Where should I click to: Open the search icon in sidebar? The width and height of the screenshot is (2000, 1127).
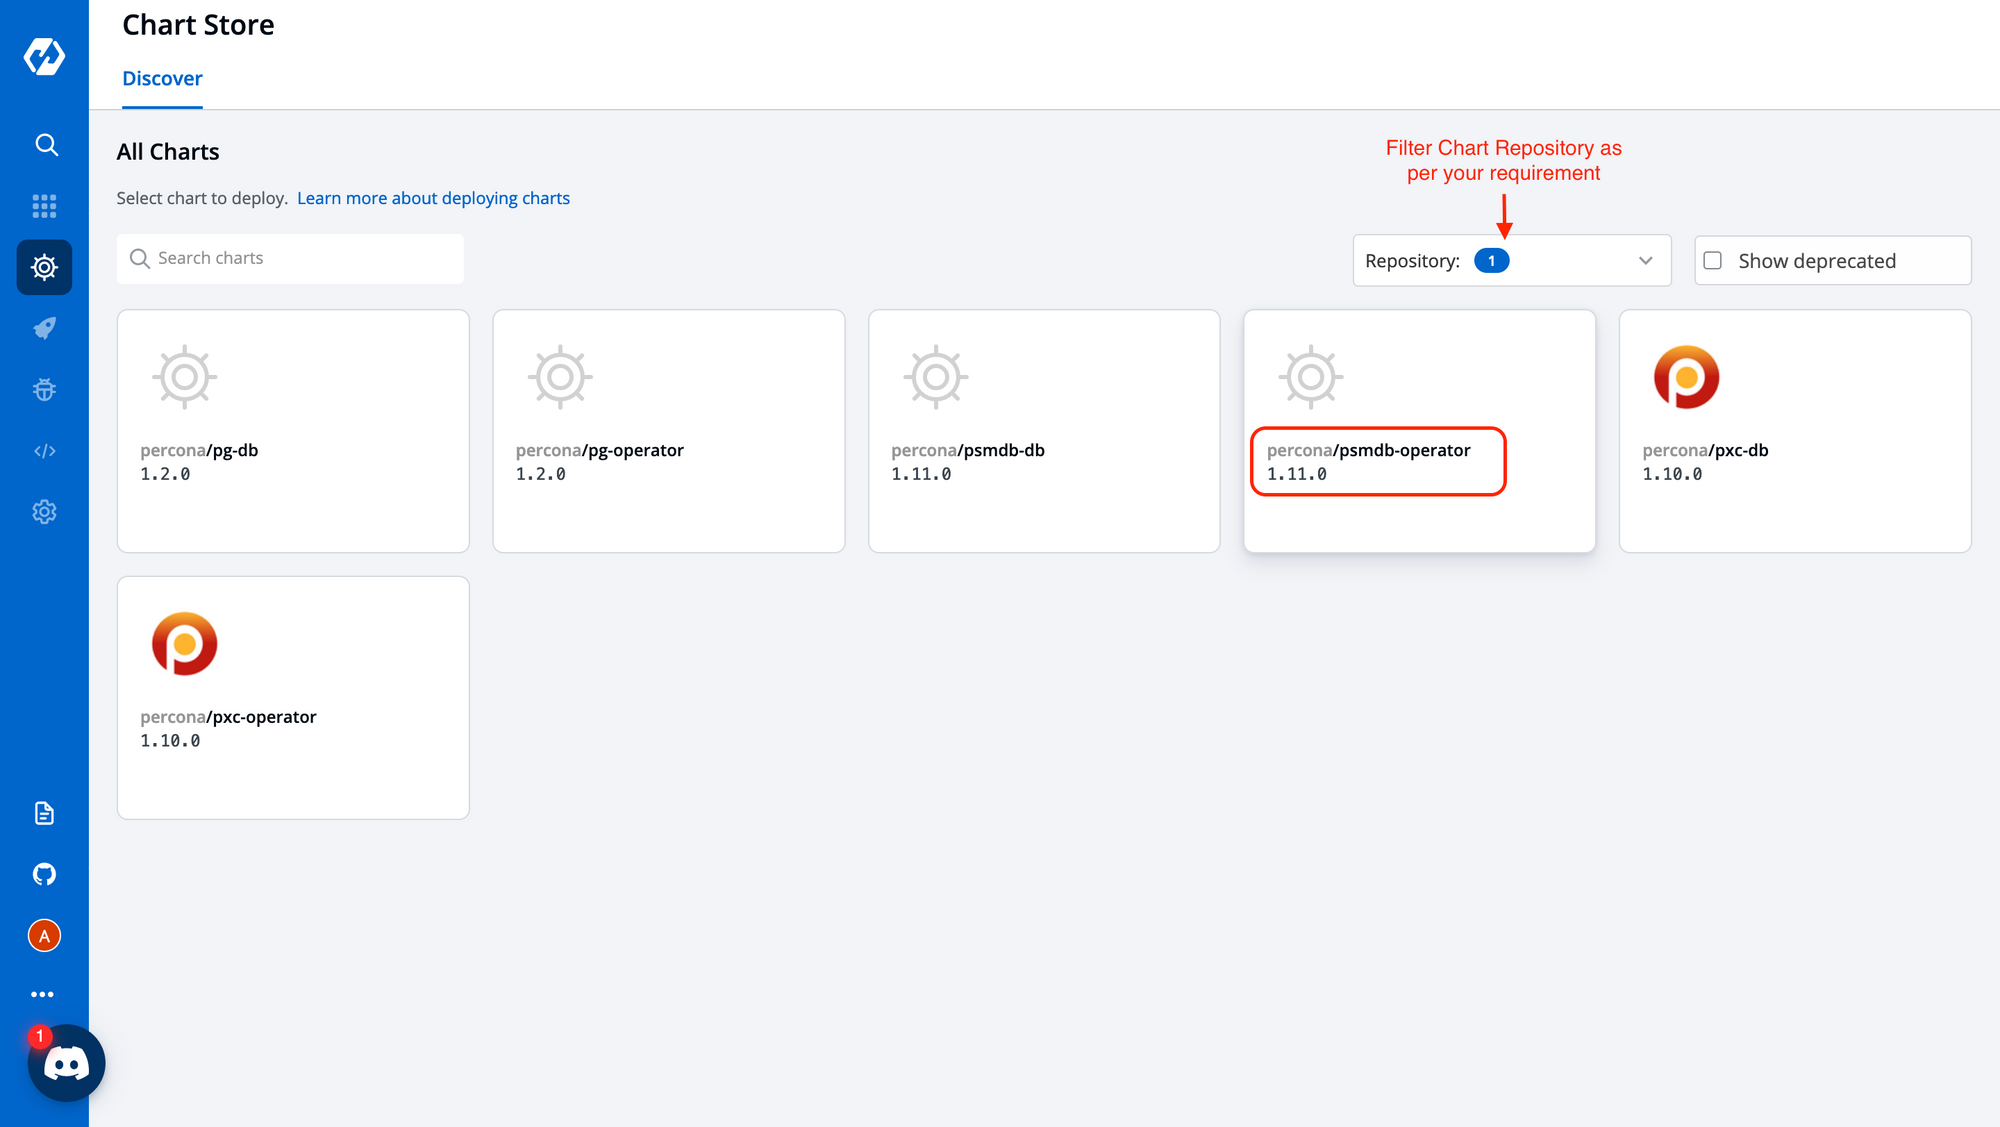[45, 145]
